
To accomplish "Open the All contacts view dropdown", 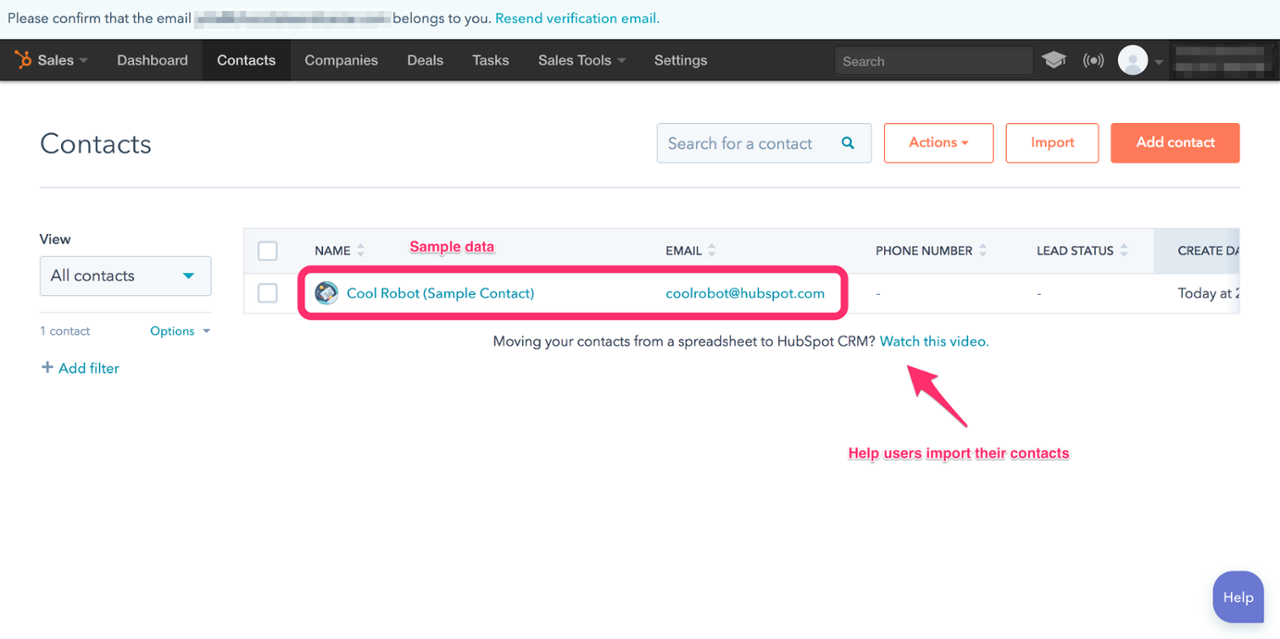I will tap(125, 276).
